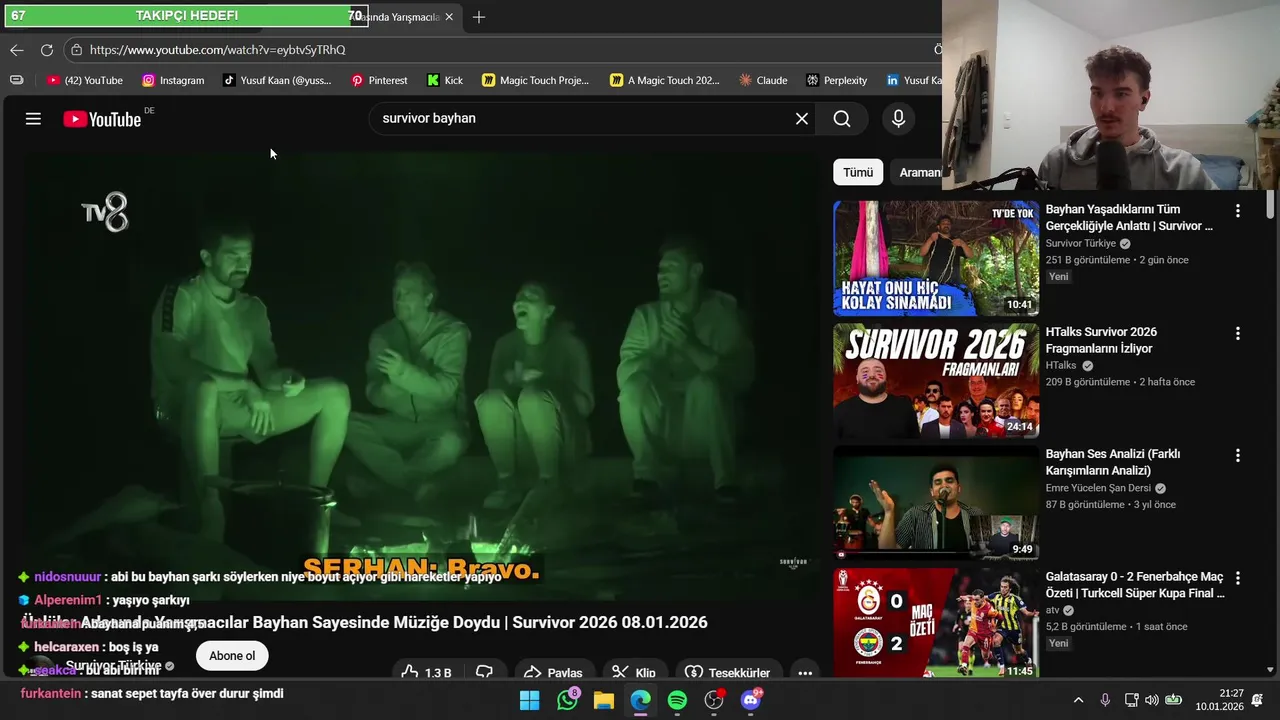View site info via the lock icon
The image size is (1280, 720).
(x=77, y=50)
